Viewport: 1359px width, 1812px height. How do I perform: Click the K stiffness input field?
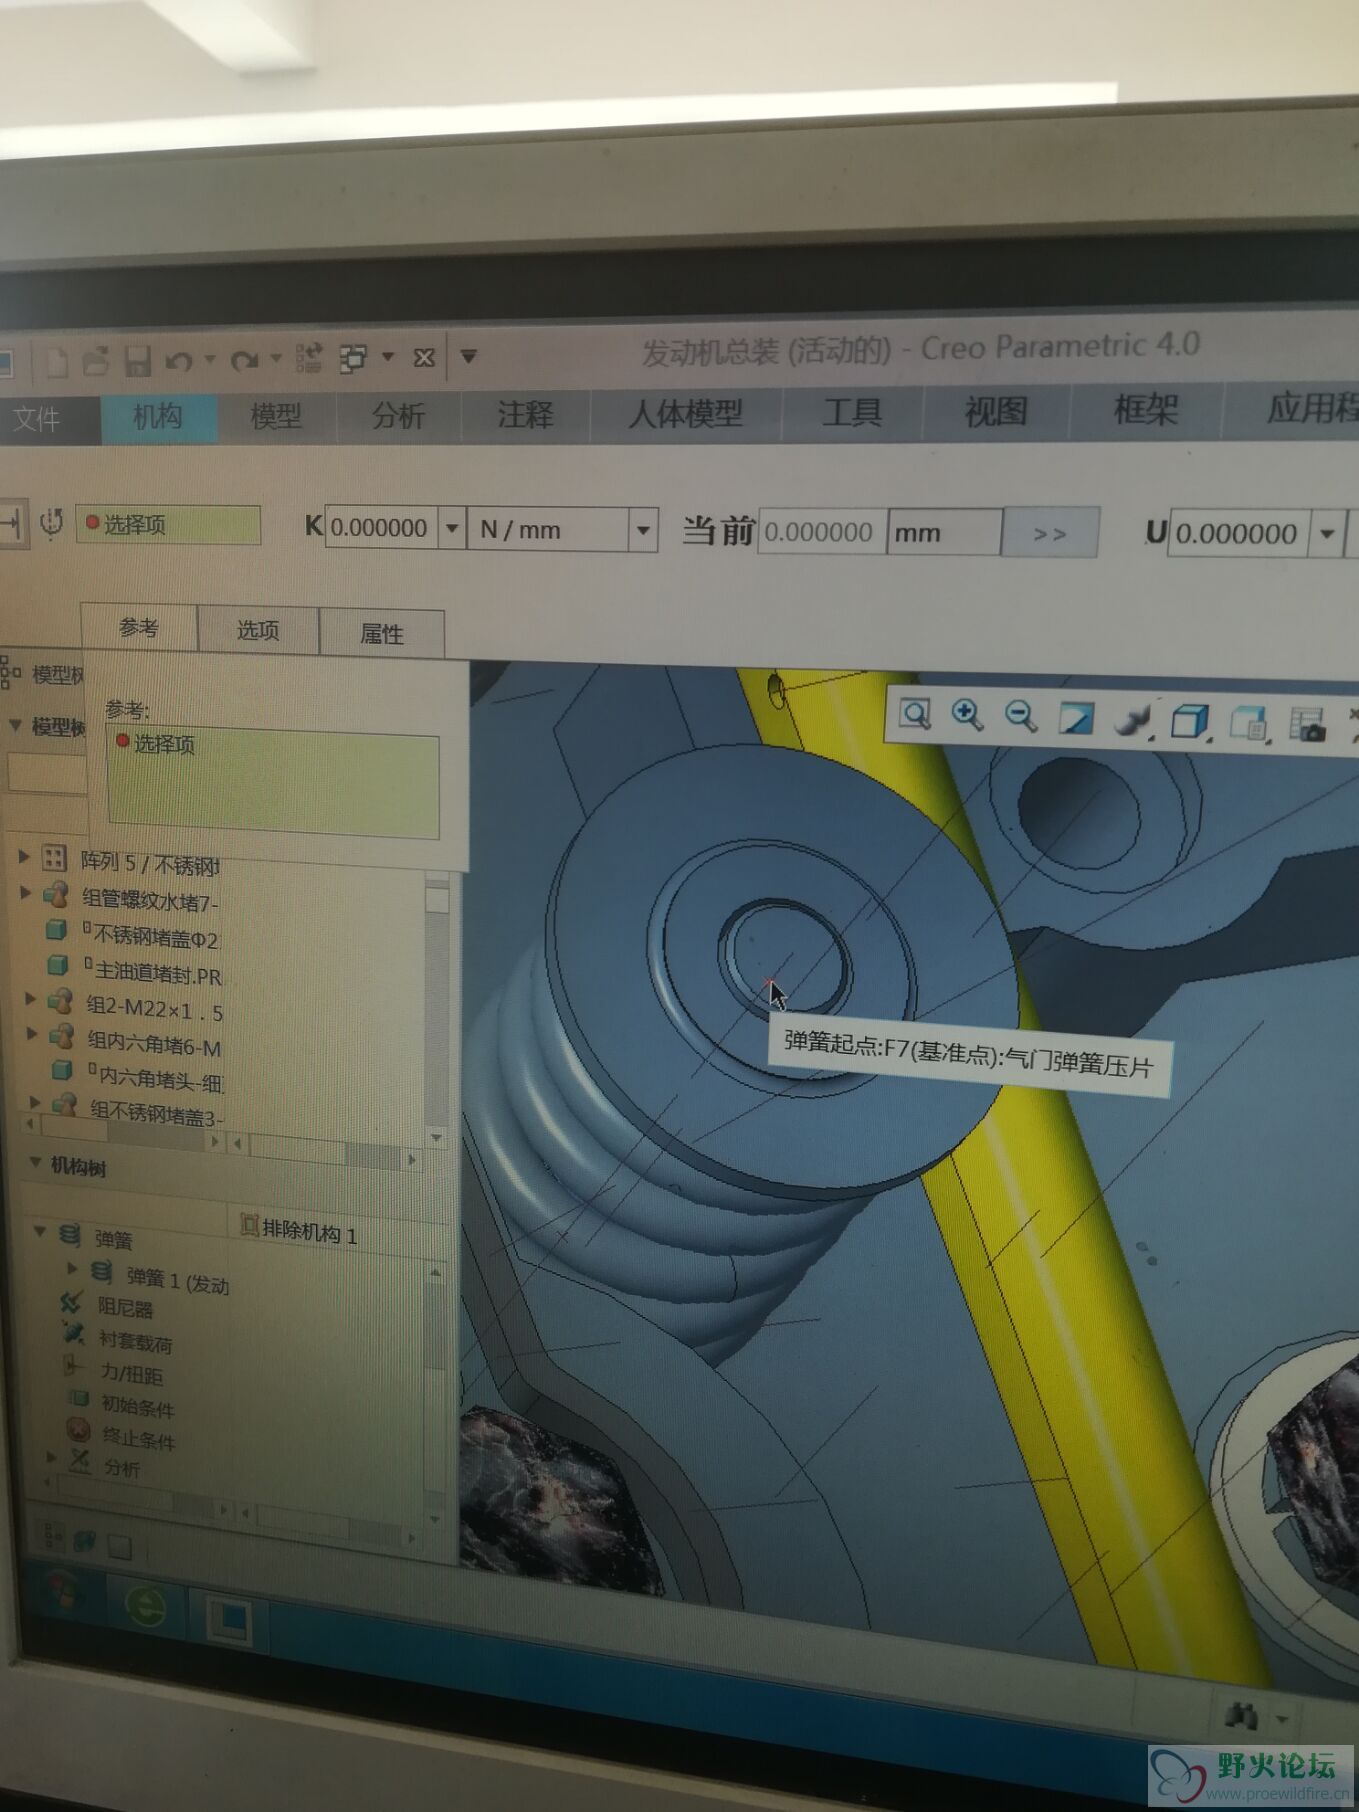[383, 528]
